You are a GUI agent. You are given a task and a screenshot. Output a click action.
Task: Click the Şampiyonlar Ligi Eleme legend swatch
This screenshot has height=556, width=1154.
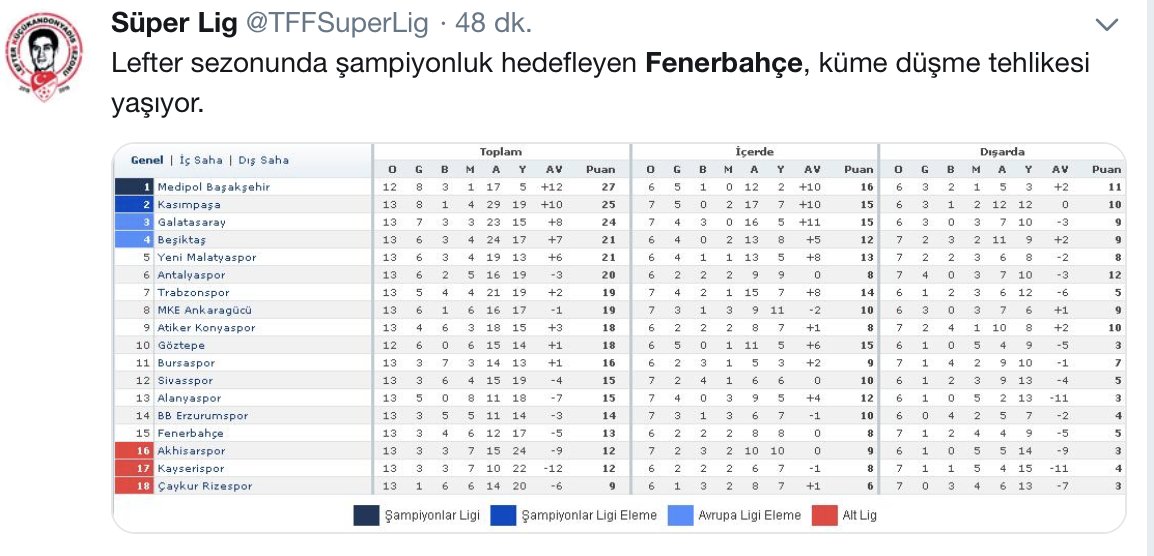503,515
